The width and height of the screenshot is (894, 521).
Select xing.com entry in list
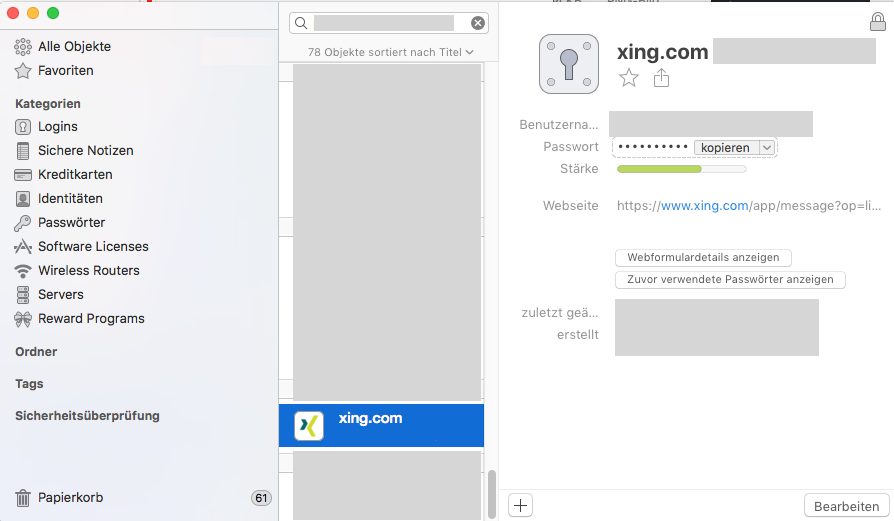[x=381, y=426]
